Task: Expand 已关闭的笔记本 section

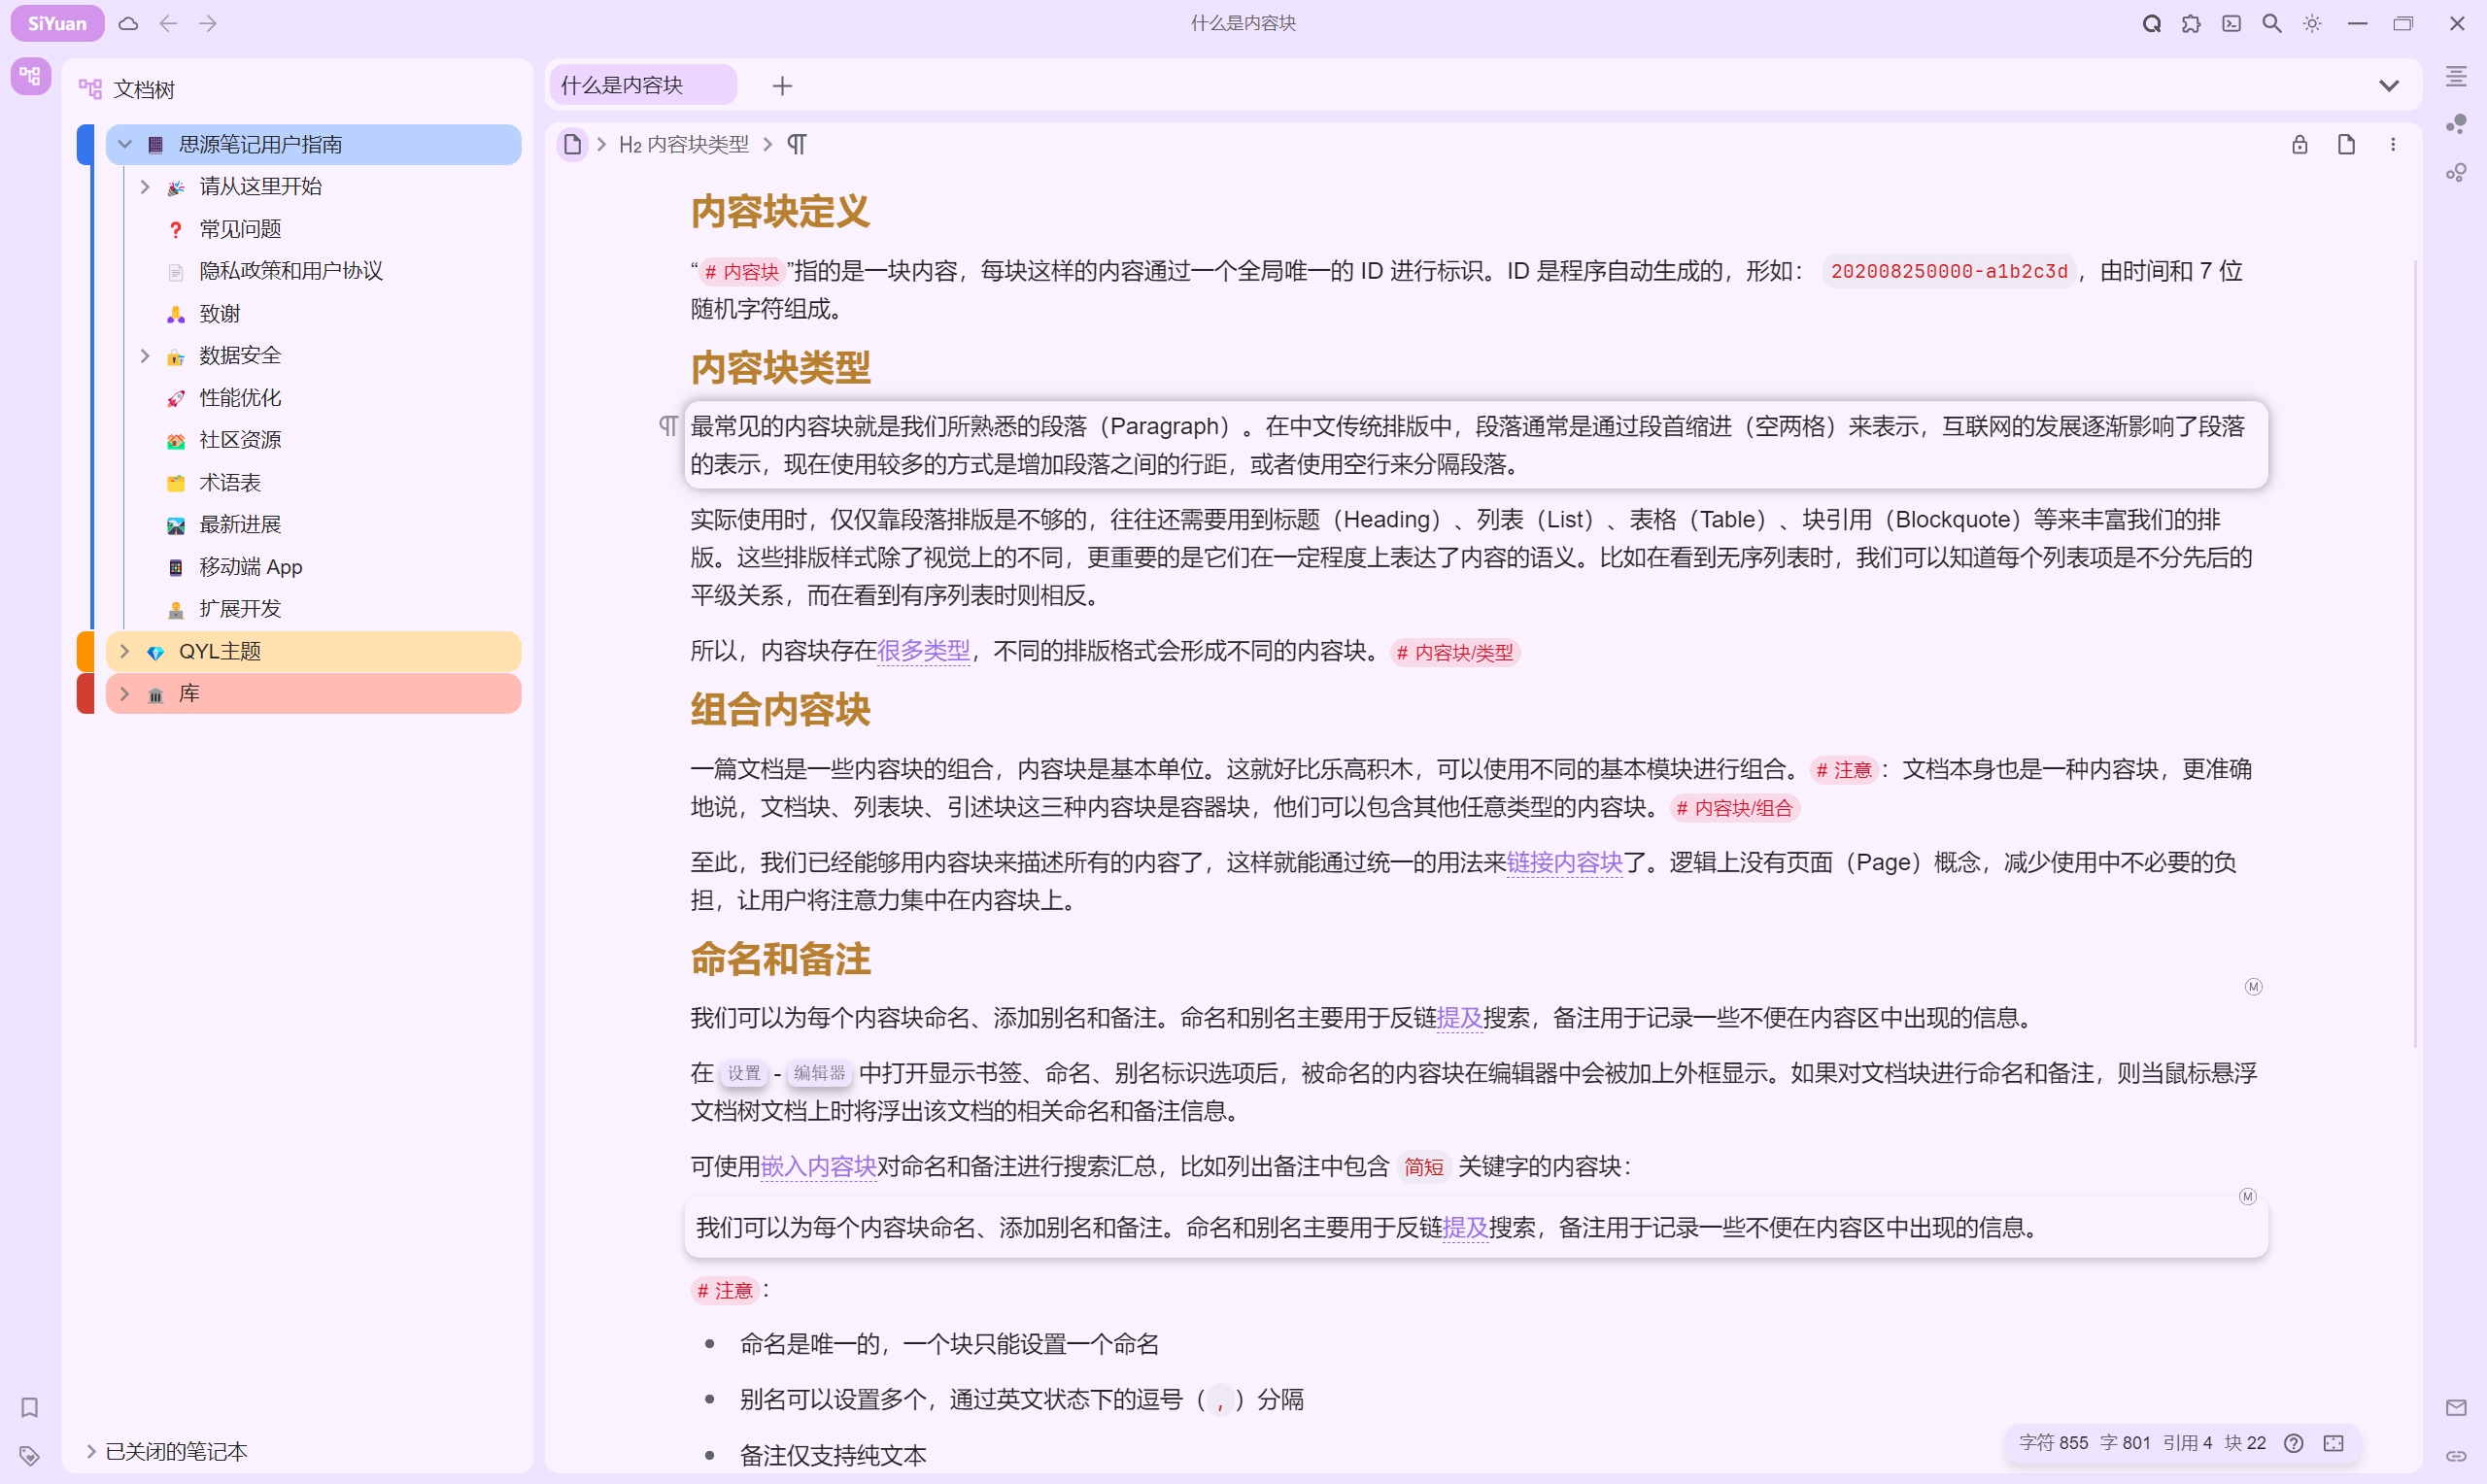Action: (91, 1450)
